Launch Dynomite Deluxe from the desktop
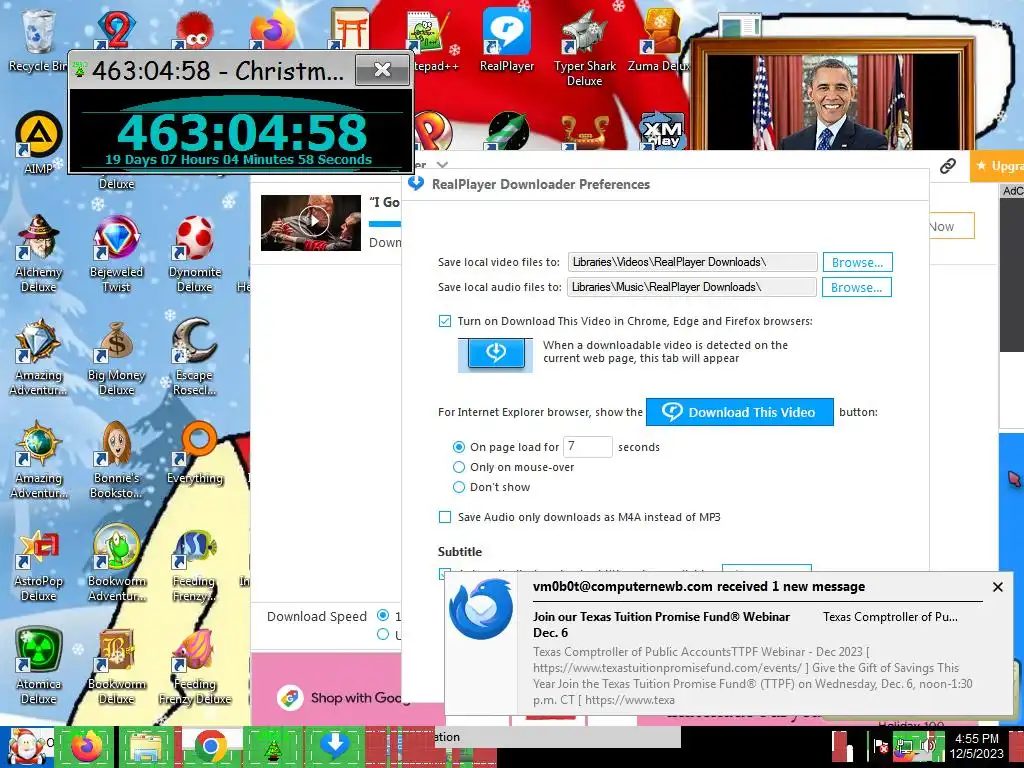The width and height of the screenshot is (1024, 768). click(x=195, y=253)
